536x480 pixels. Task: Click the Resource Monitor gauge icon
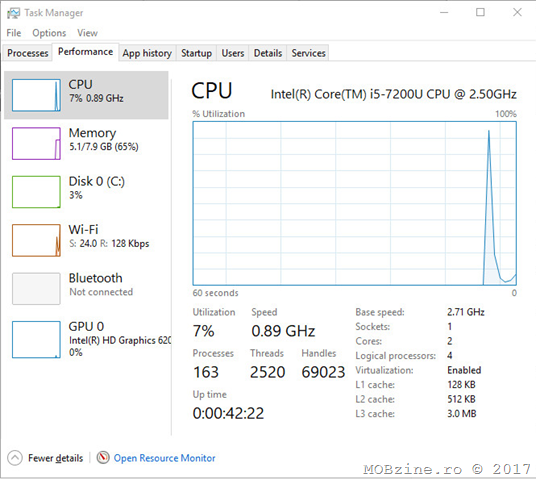tap(103, 457)
